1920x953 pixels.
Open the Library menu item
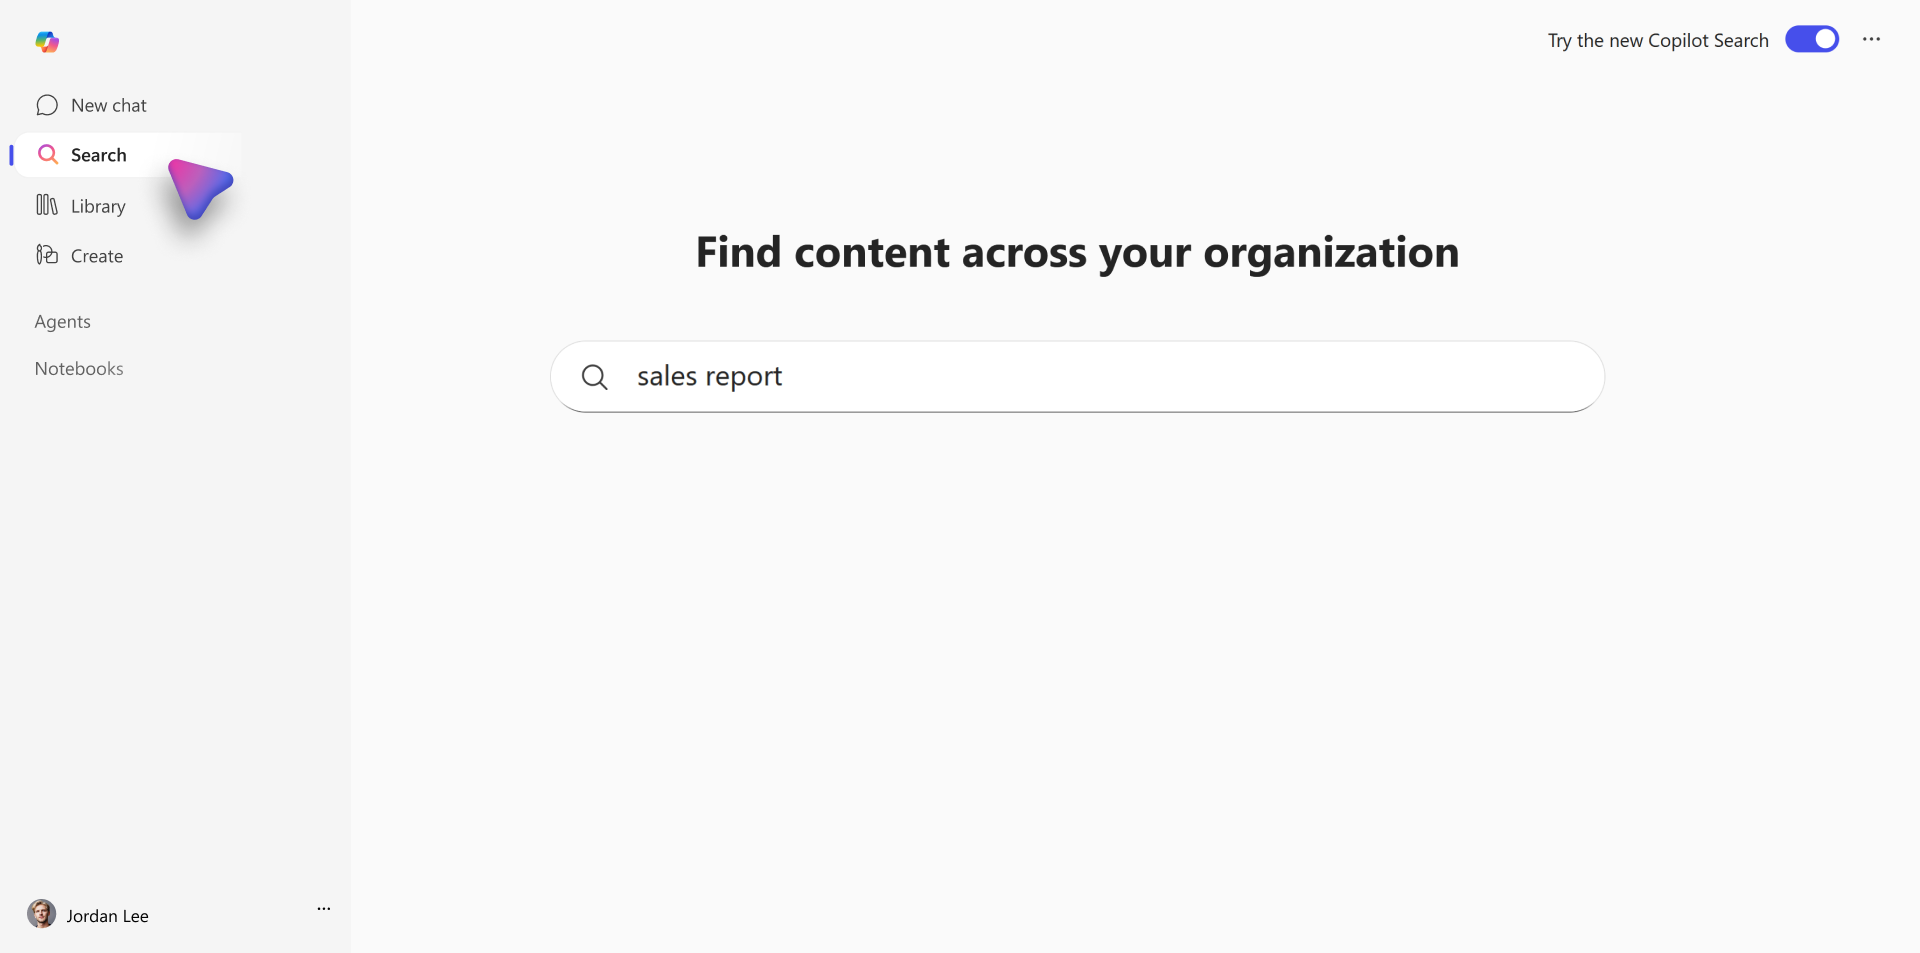pyautogui.click(x=98, y=206)
